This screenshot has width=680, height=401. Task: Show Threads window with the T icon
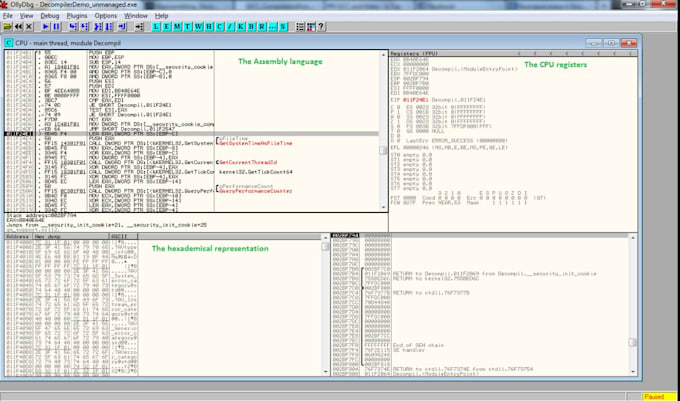(x=187, y=27)
